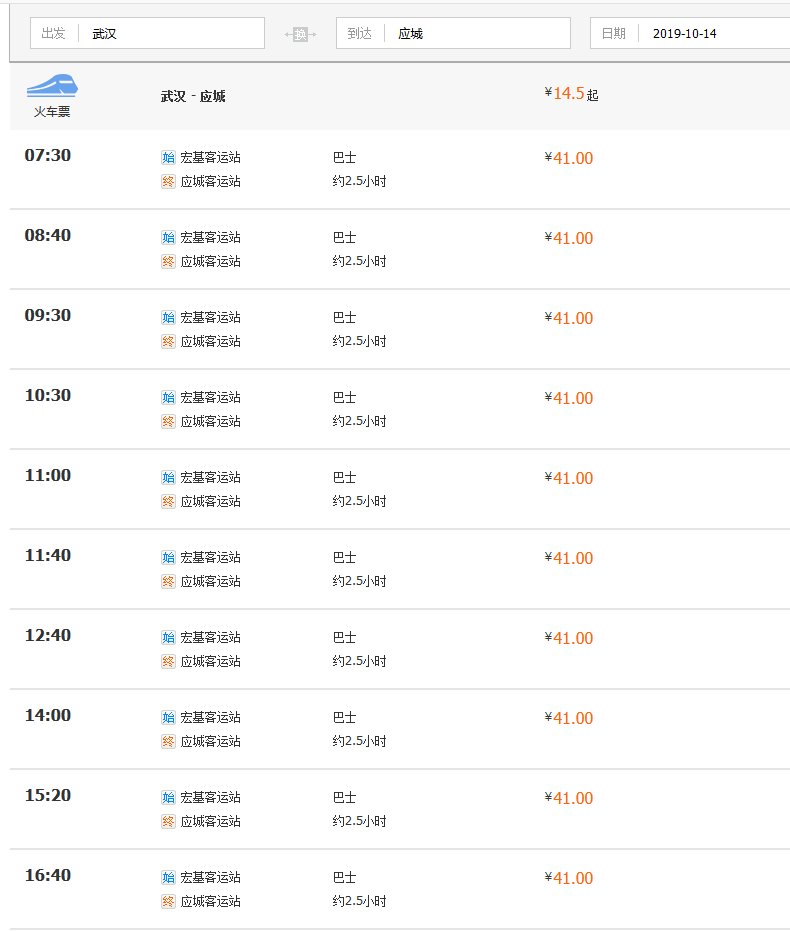Click 巴士 type in the 11:00 row
This screenshot has width=790, height=931.
[344, 477]
